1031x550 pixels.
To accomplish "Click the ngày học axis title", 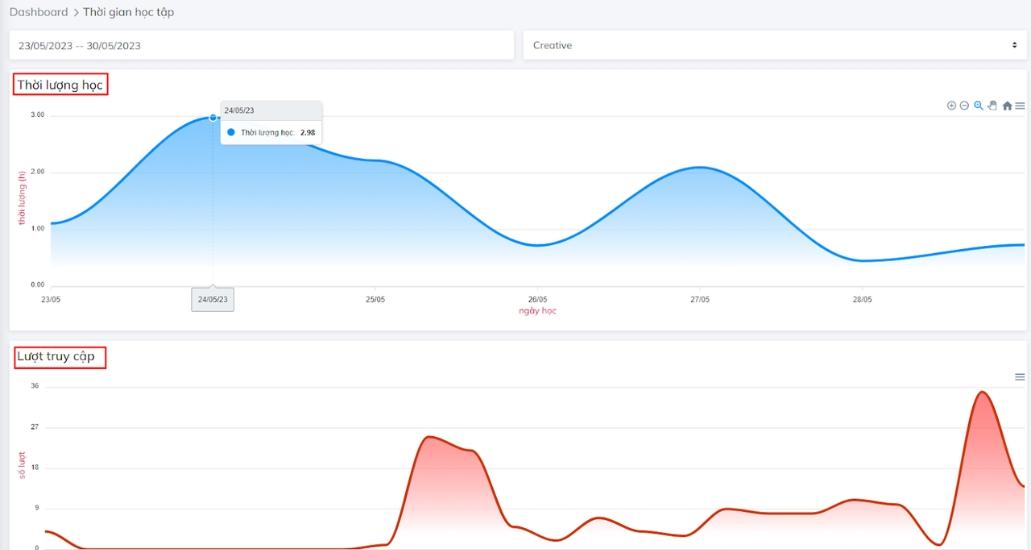I will click(x=537, y=311).
